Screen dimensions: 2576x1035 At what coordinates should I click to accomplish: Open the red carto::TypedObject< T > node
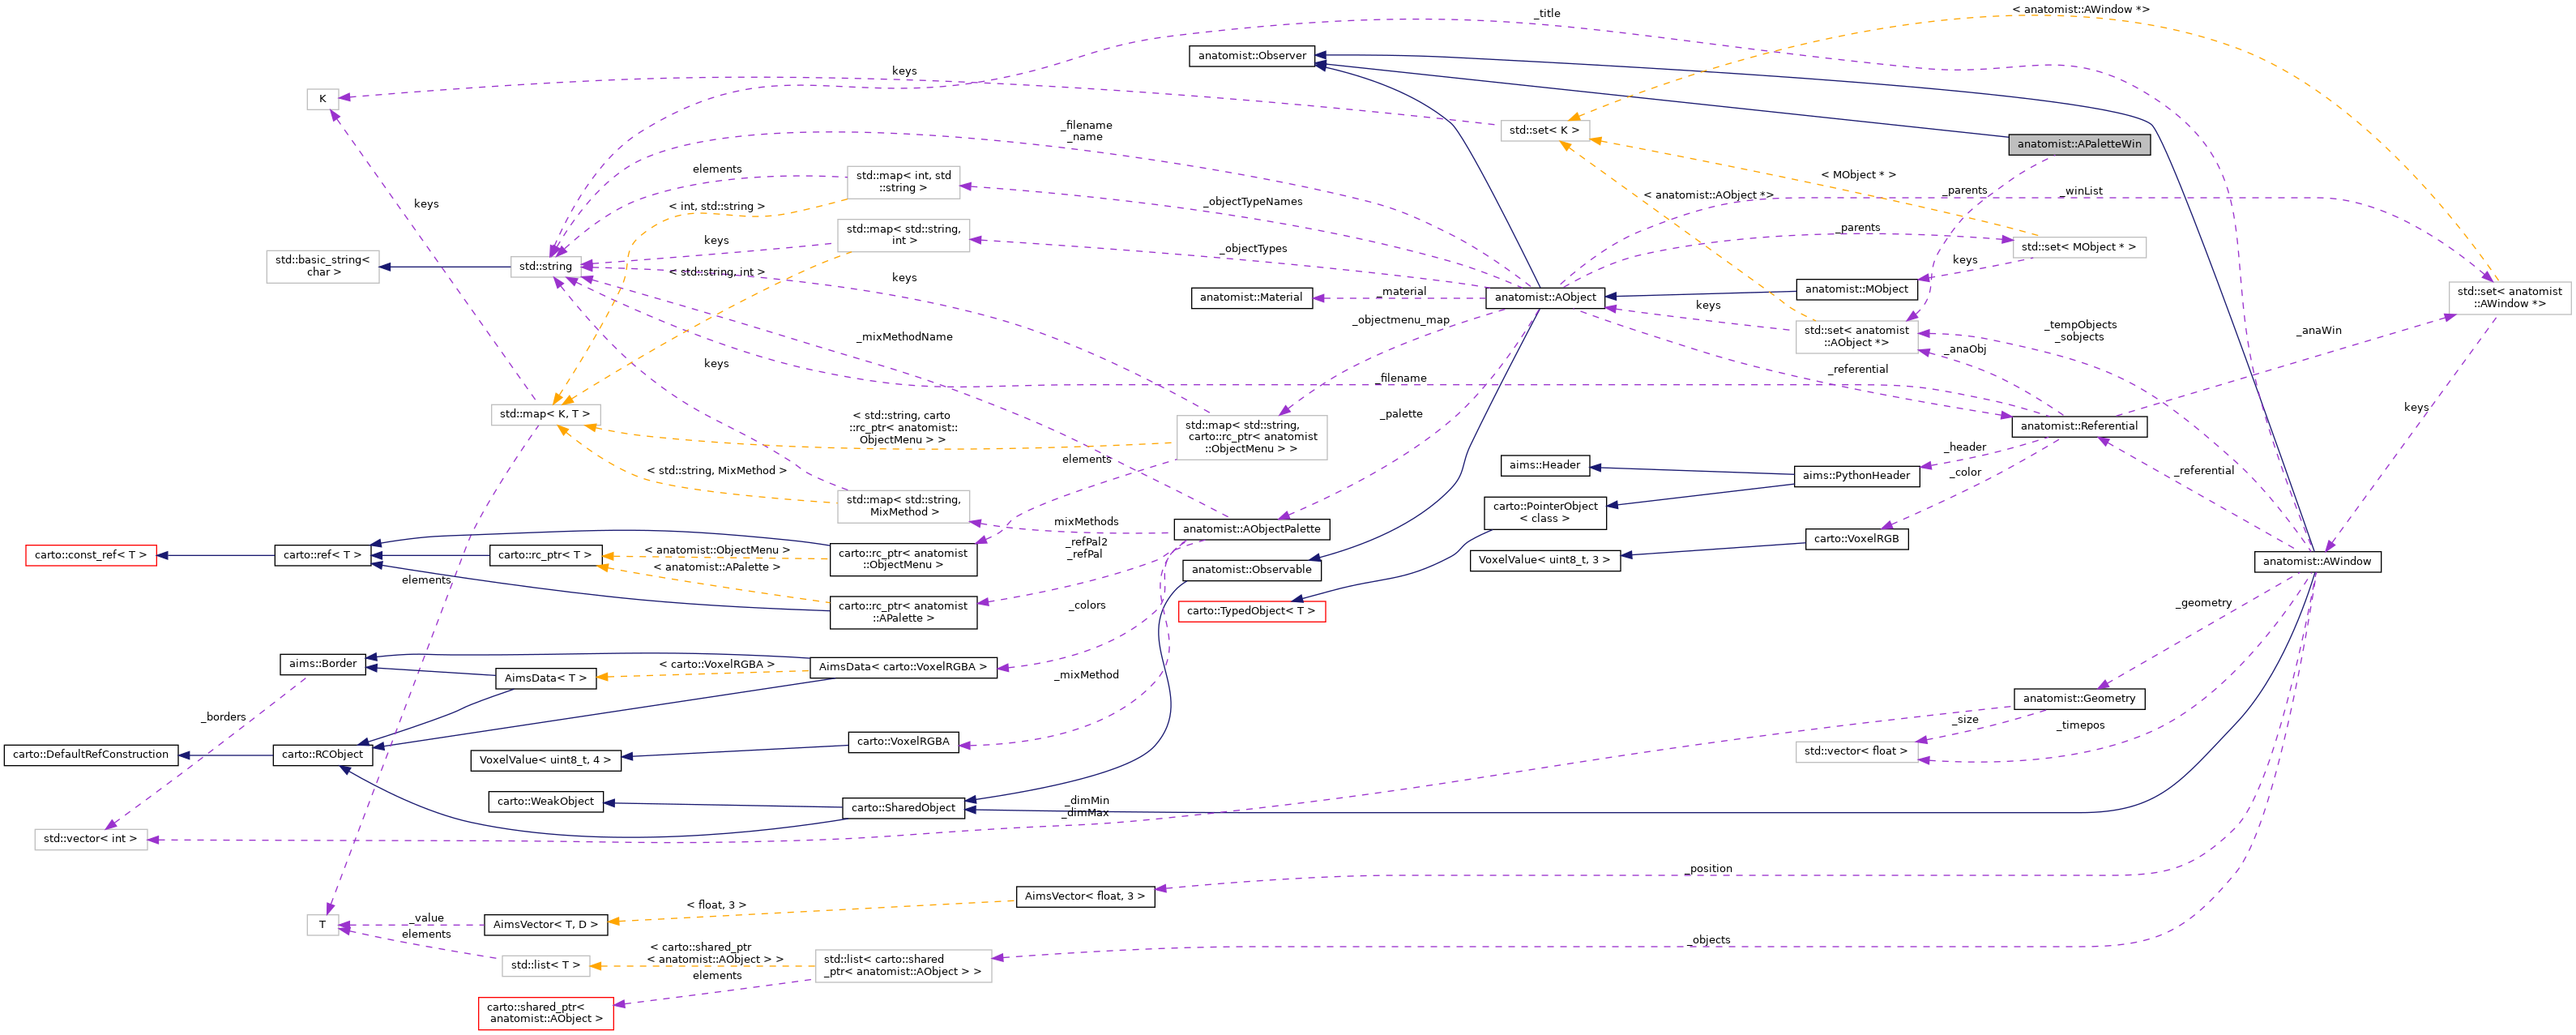tap(1251, 611)
